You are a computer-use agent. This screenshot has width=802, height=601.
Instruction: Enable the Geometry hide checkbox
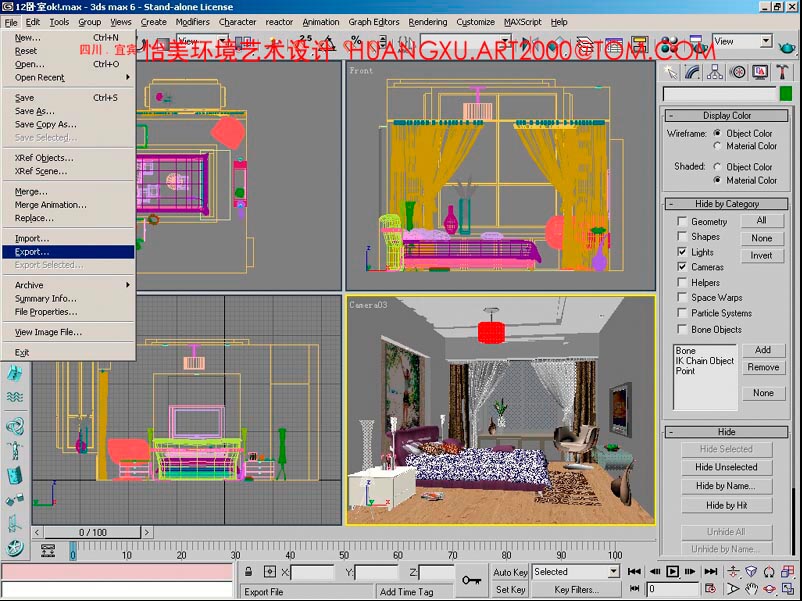click(682, 221)
